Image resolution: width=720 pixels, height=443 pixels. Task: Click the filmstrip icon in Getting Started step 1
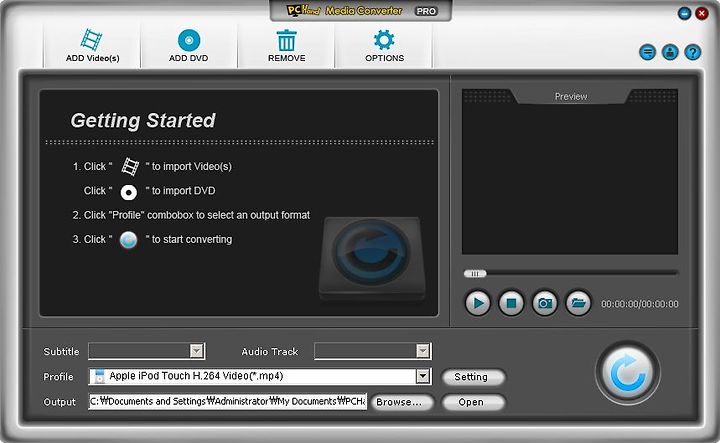click(130, 167)
